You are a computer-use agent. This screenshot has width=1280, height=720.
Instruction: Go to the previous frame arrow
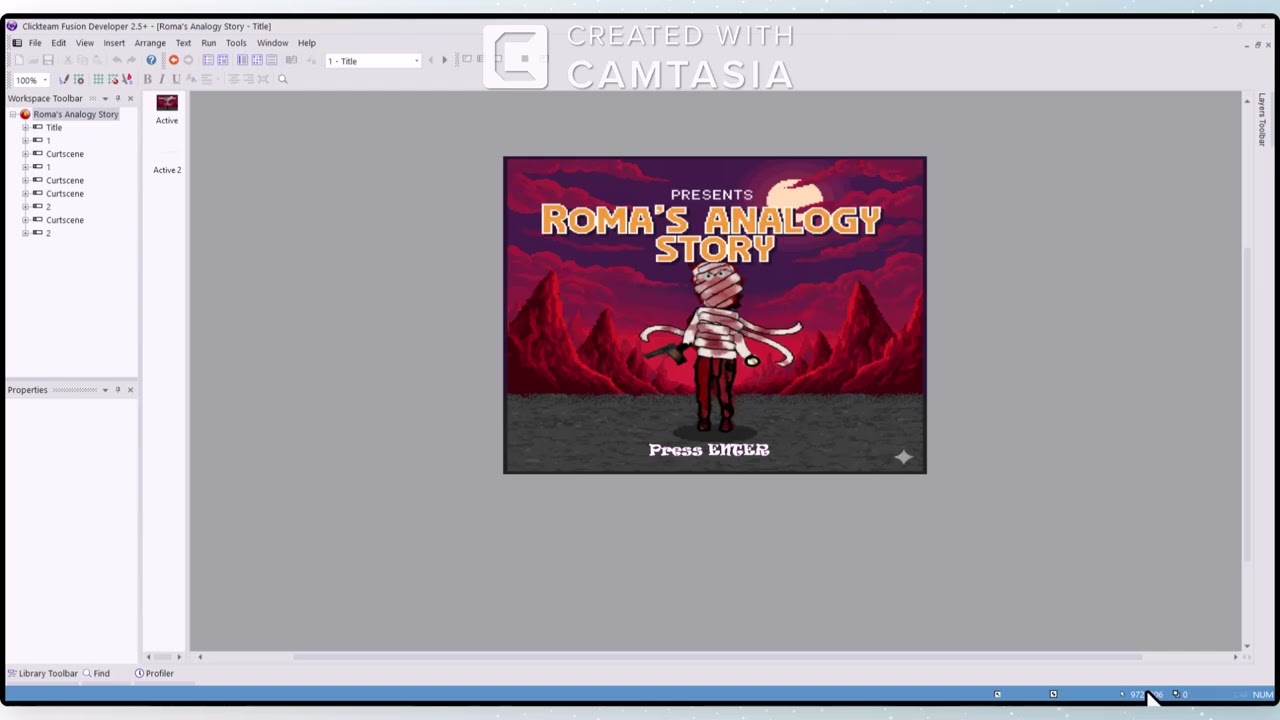431,61
